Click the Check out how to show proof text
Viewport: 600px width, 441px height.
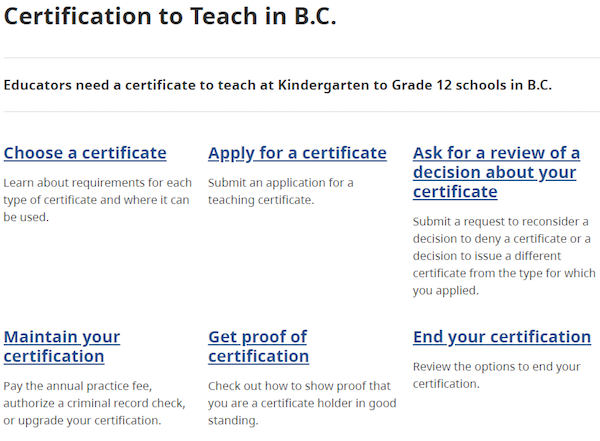point(302,403)
